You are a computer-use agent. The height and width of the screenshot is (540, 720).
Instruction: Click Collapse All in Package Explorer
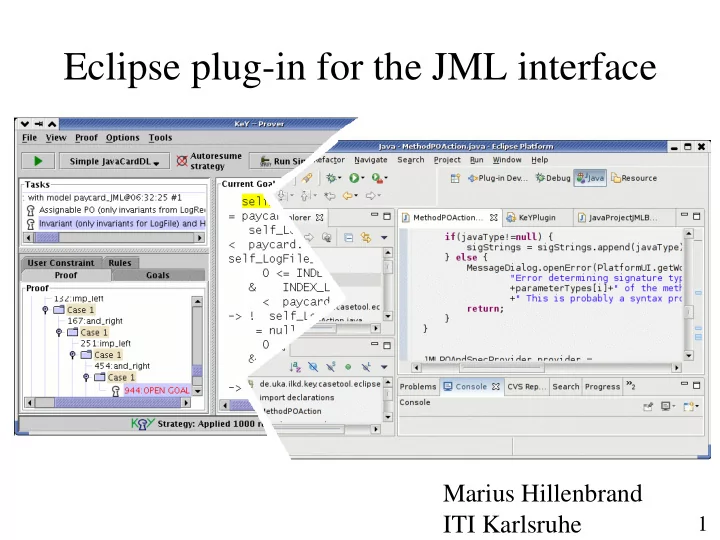pos(349,237)
